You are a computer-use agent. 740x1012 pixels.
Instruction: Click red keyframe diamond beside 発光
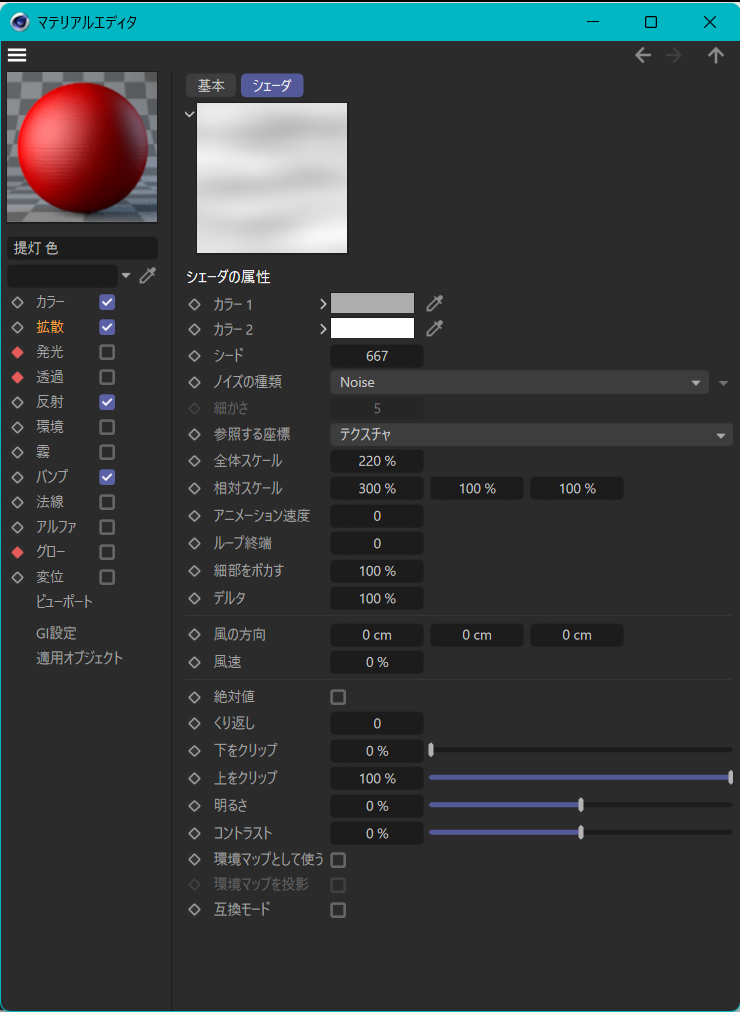17,352
